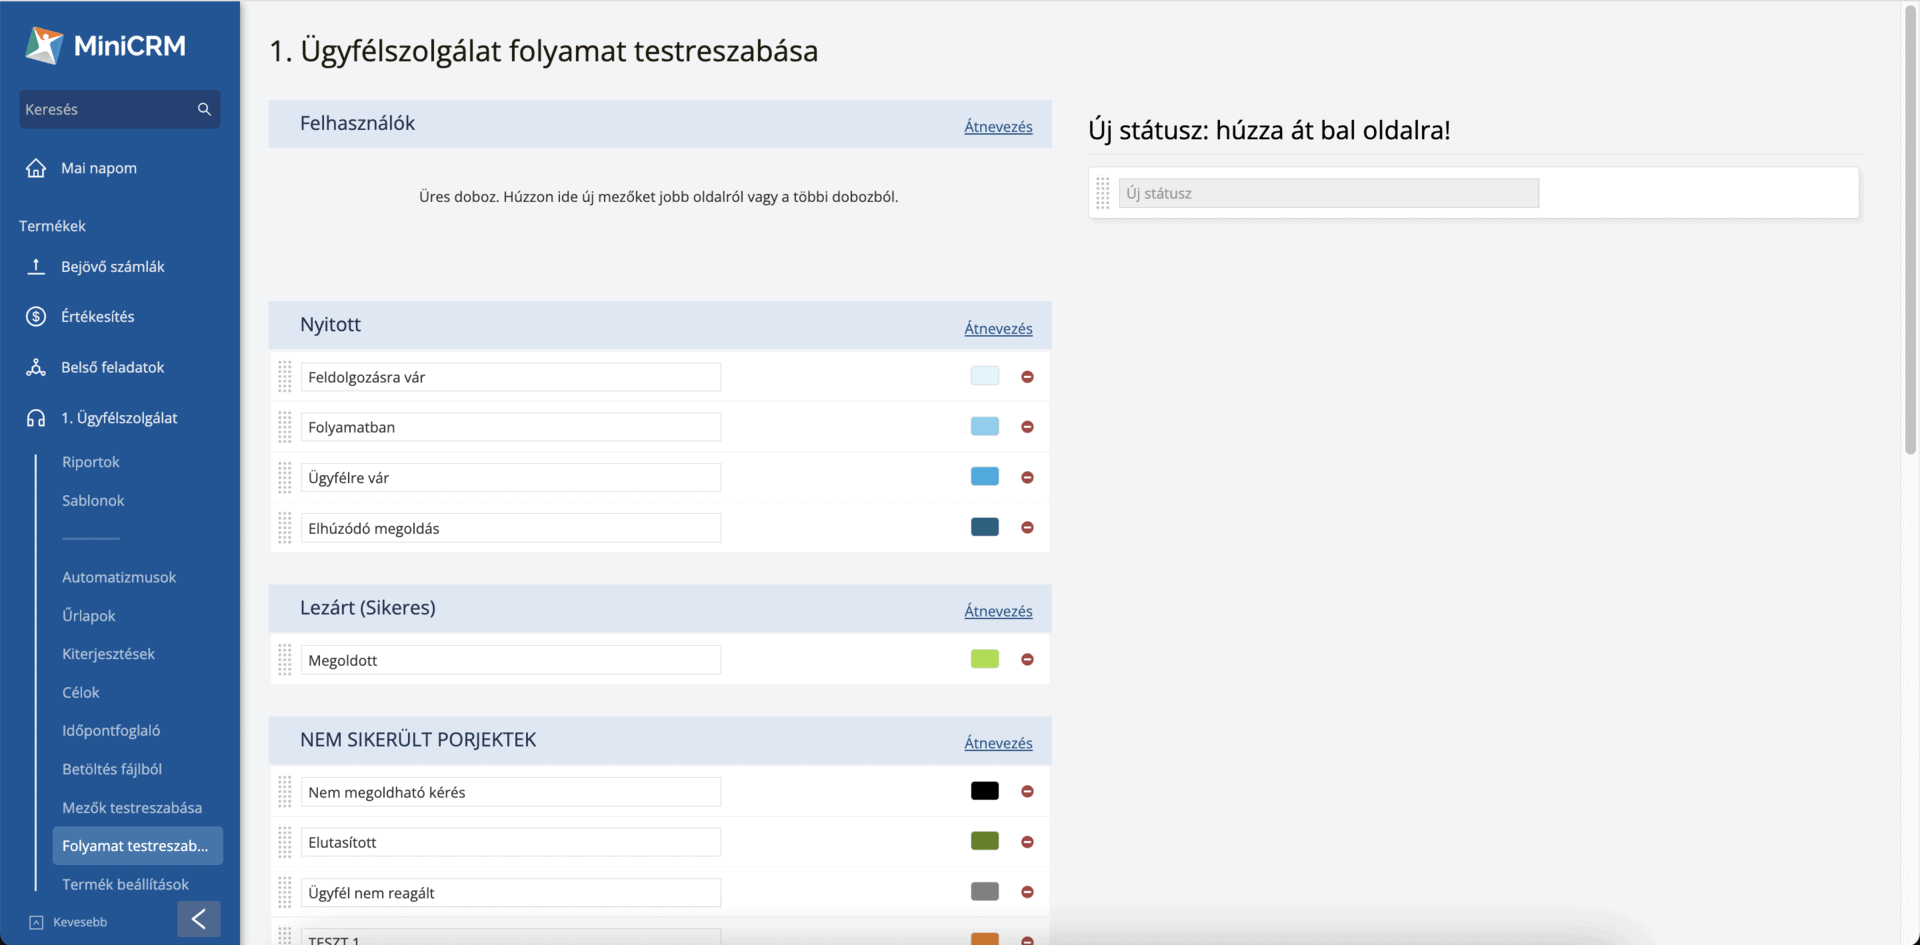Open Célok submenu item
The width and height of the screenshot is (1920, 945).
pos(81,692)
